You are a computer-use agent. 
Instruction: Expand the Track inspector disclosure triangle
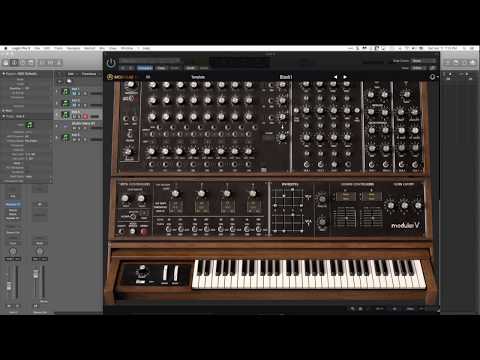tap(4, 116)
